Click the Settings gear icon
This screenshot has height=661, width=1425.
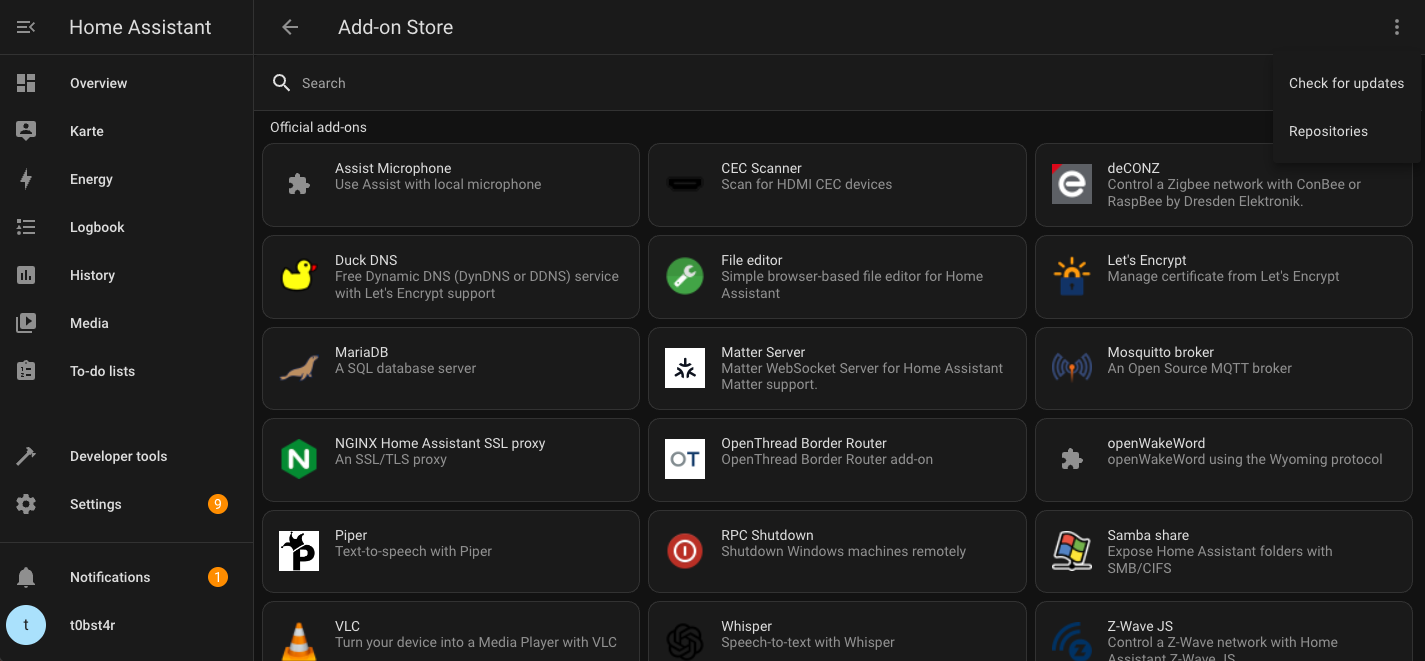point(26,504)
